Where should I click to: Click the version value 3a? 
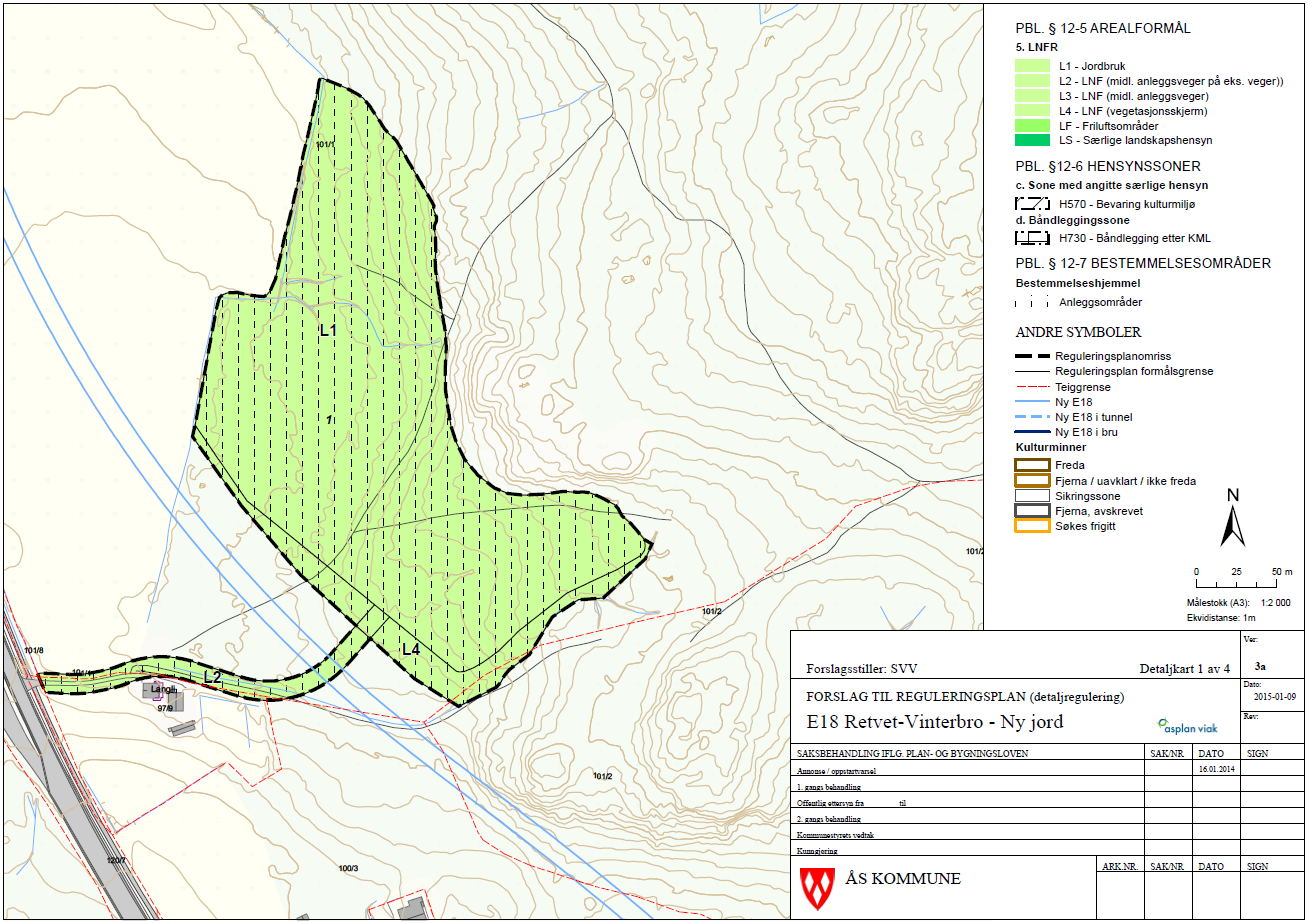point(1260,665)
